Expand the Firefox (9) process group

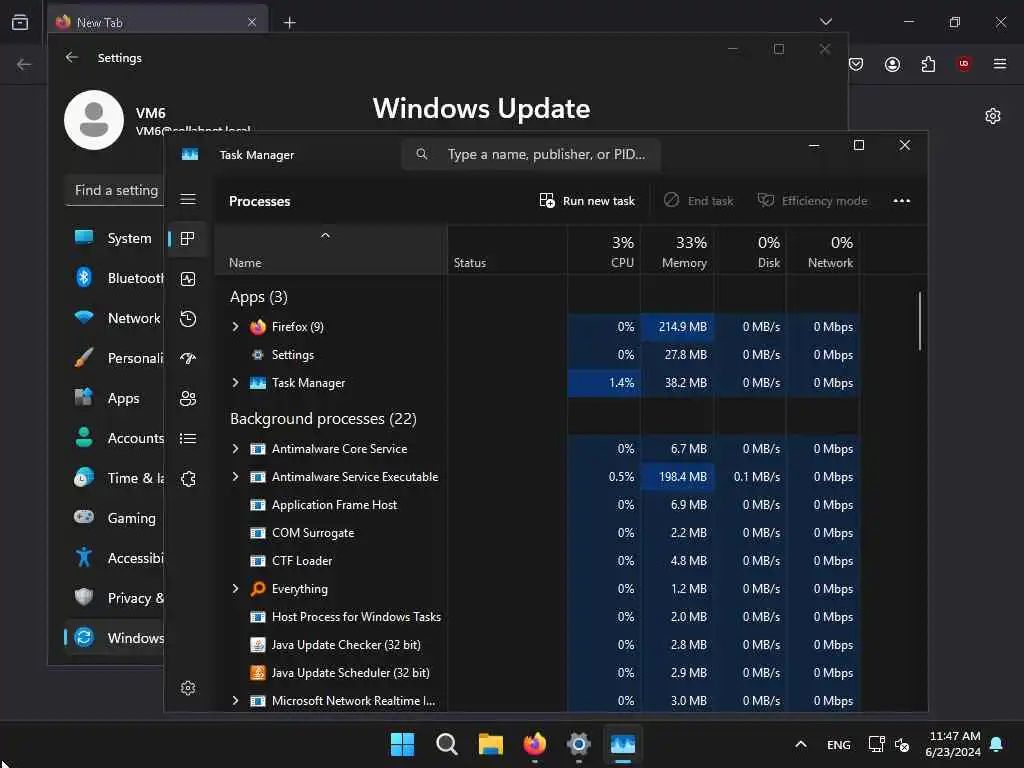tap(236, 327)
